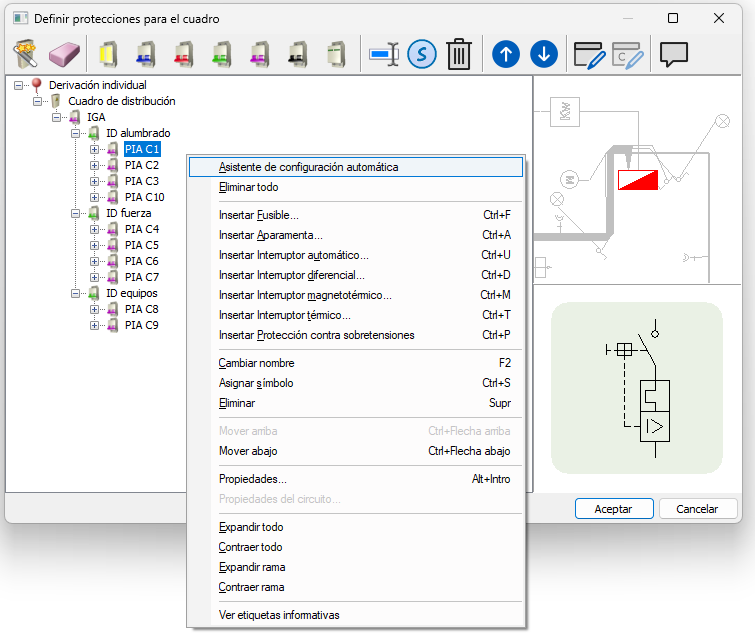Click the trash can delete icon
Screen dimensions: 755x640
[x=458, y=53]
